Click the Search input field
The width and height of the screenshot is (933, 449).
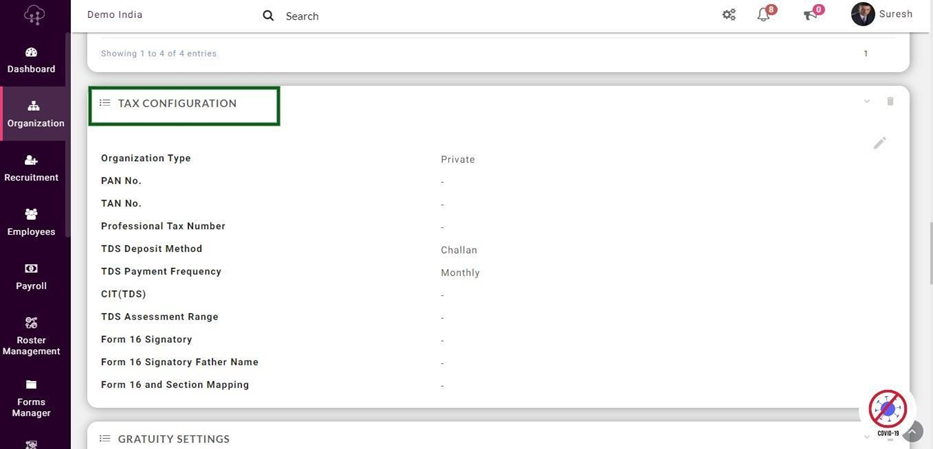click(x=400, y=16)
